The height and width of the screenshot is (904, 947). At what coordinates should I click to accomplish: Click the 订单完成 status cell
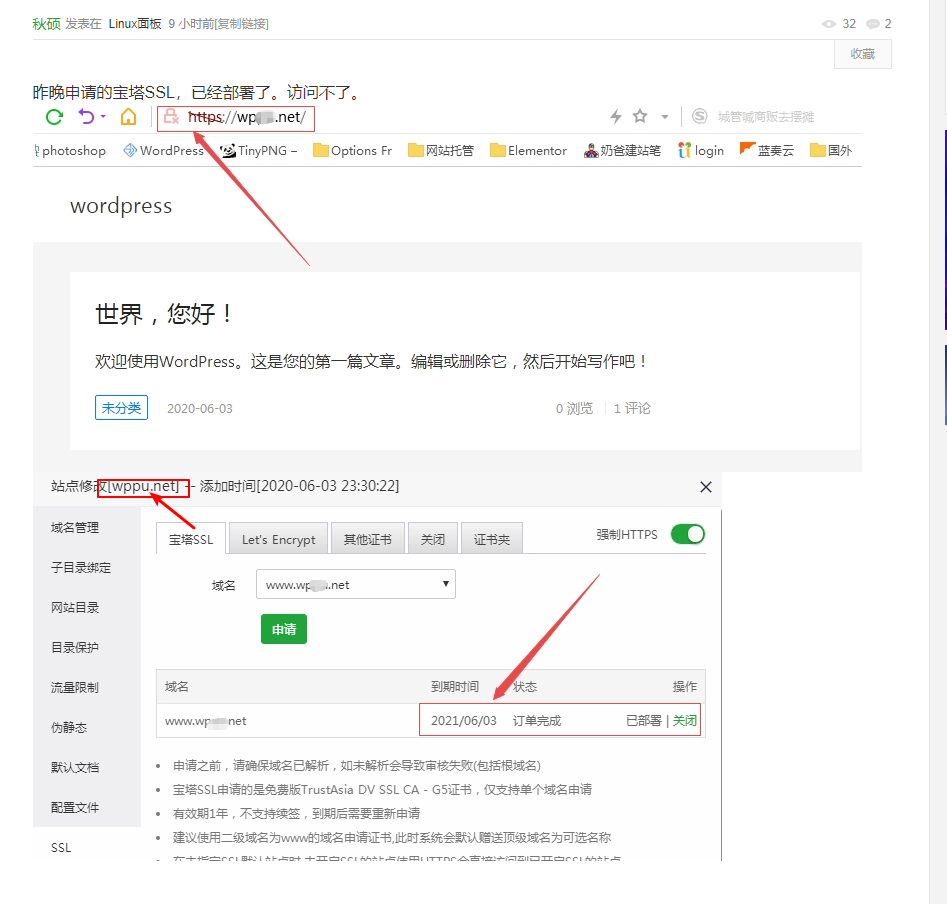[537, 720]
